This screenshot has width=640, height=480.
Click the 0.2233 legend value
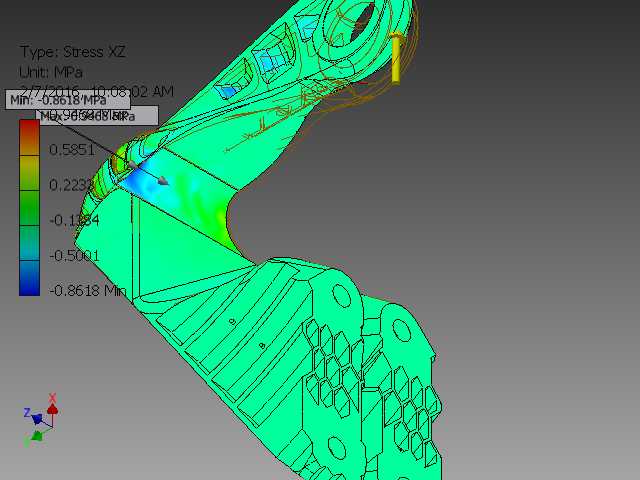click(x=72, y=185)
